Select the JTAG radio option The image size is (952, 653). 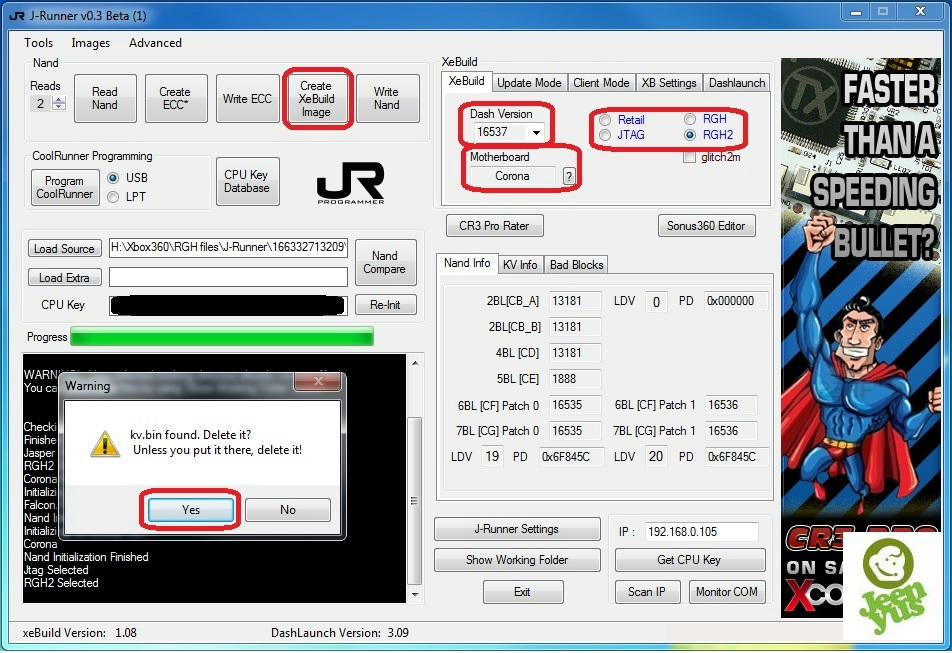(x=605, y=135)
